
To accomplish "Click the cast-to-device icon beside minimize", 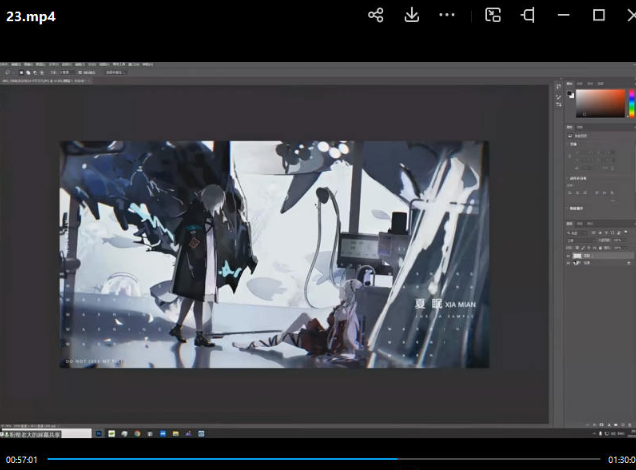I will pos(528,15).
